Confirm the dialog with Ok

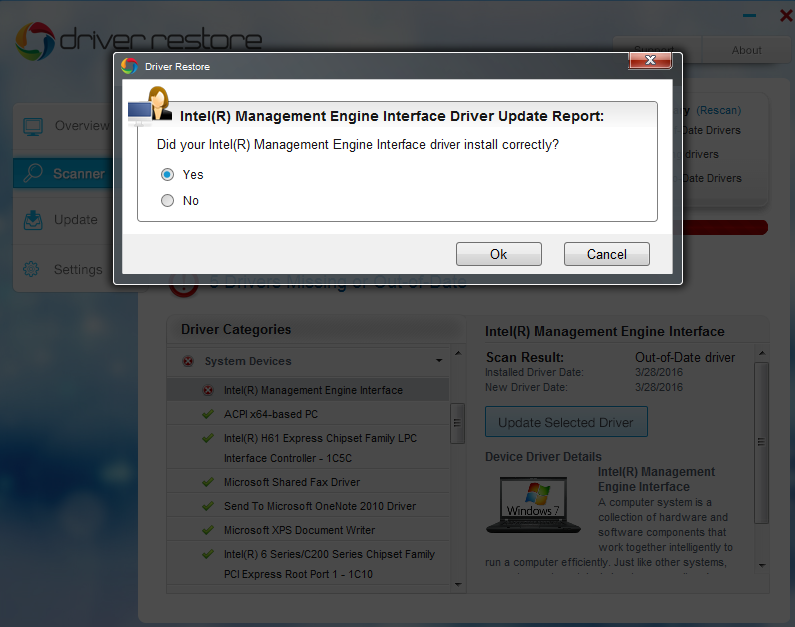[x=498, y=254]
